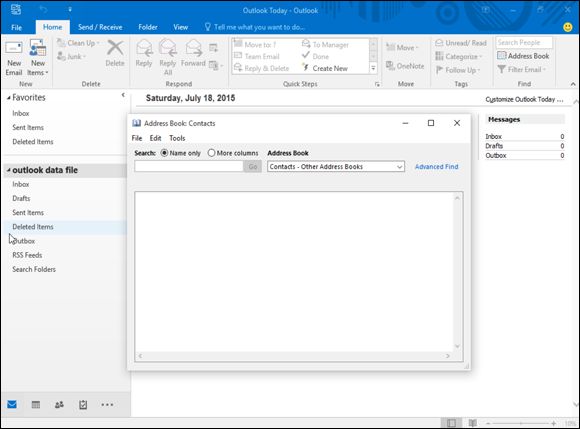This screenshot has height=429, width=580.
Task: Click the Go button
Action: click(x=253, y=166)
